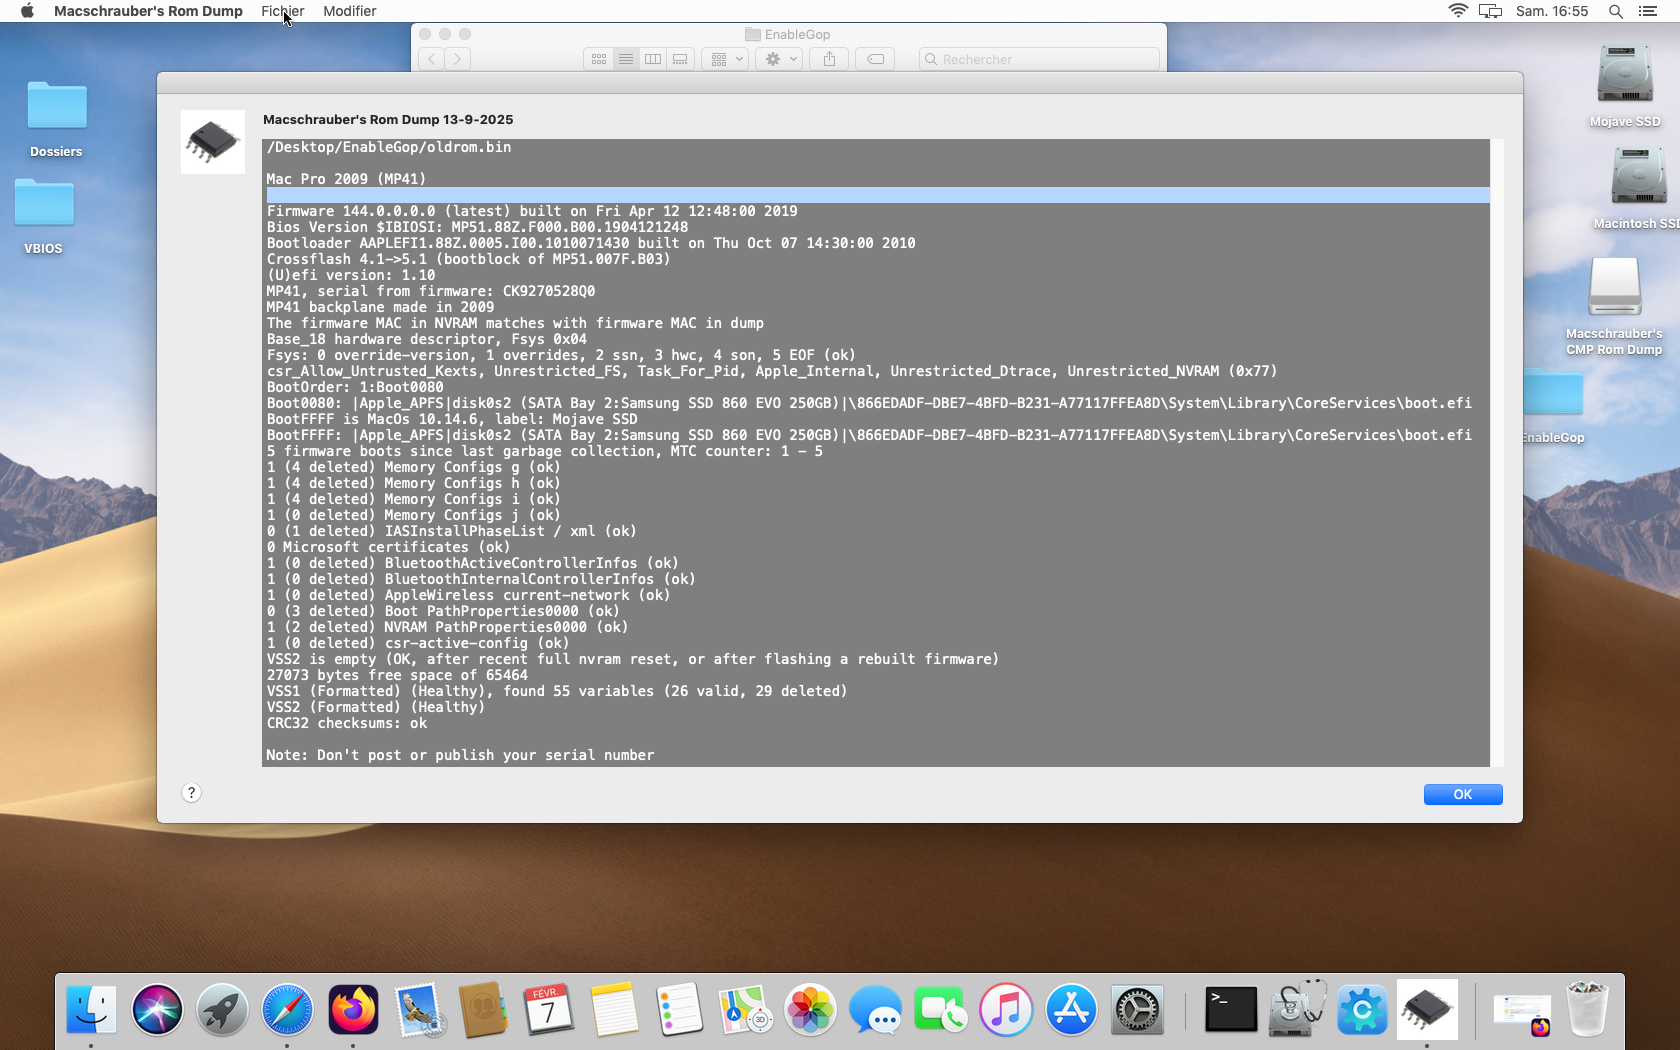Open Finder group-by dropdown
The height and width of the screenshot is (1050, 1680).
726,59
